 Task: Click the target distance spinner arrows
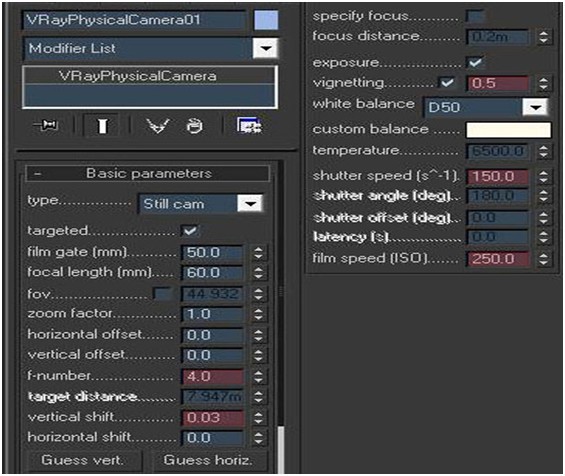click(x=258, y=397)
